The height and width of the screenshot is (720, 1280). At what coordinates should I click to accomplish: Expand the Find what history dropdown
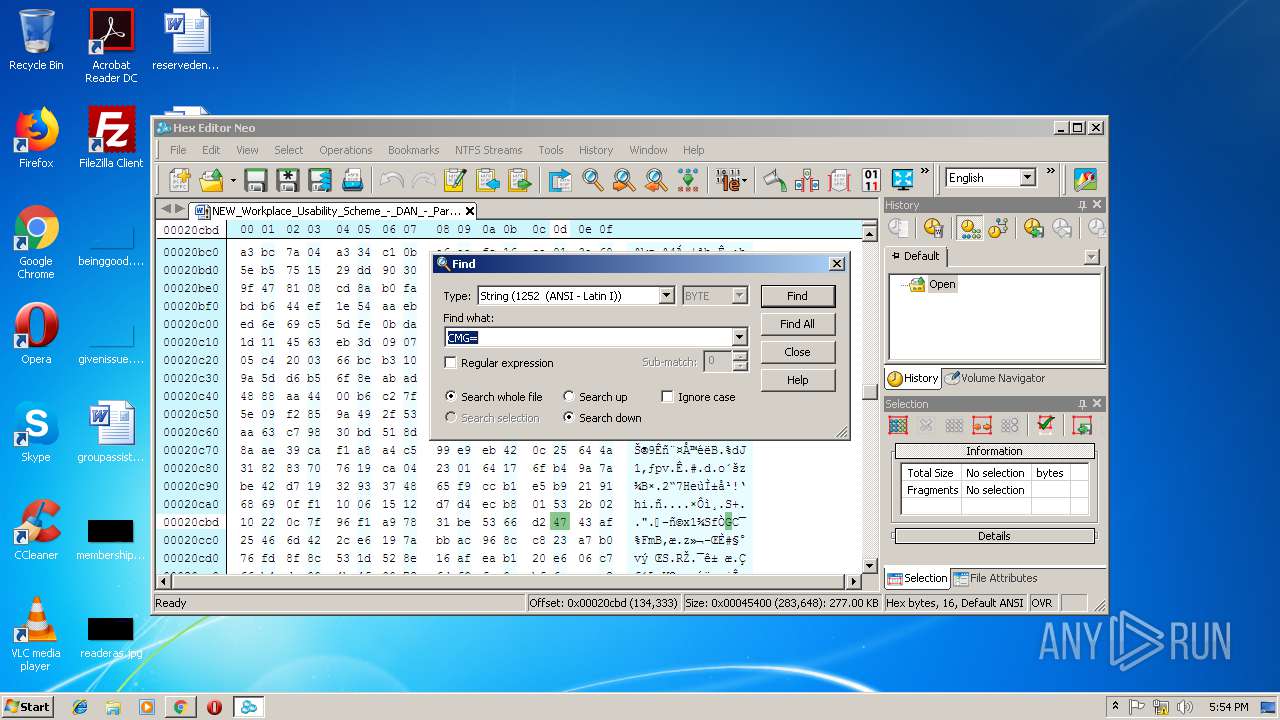739,338
